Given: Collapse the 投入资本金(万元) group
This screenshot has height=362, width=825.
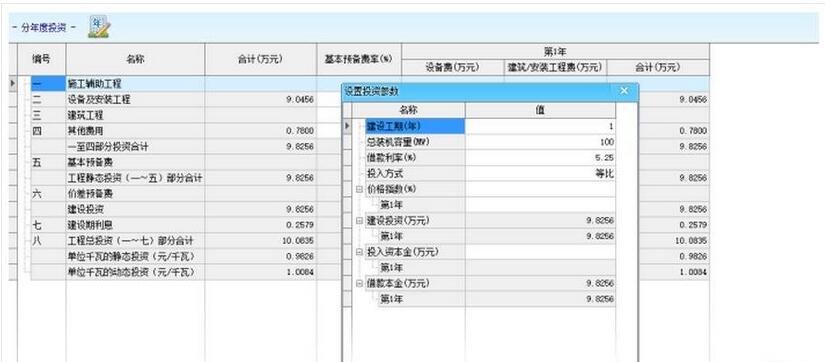Looking at the screenshot, I should tap(359, 252).
